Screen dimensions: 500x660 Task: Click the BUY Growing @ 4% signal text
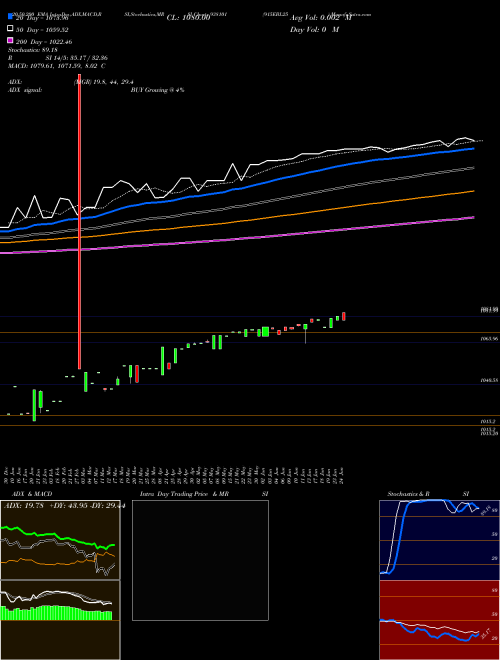(x=157, y=90)
